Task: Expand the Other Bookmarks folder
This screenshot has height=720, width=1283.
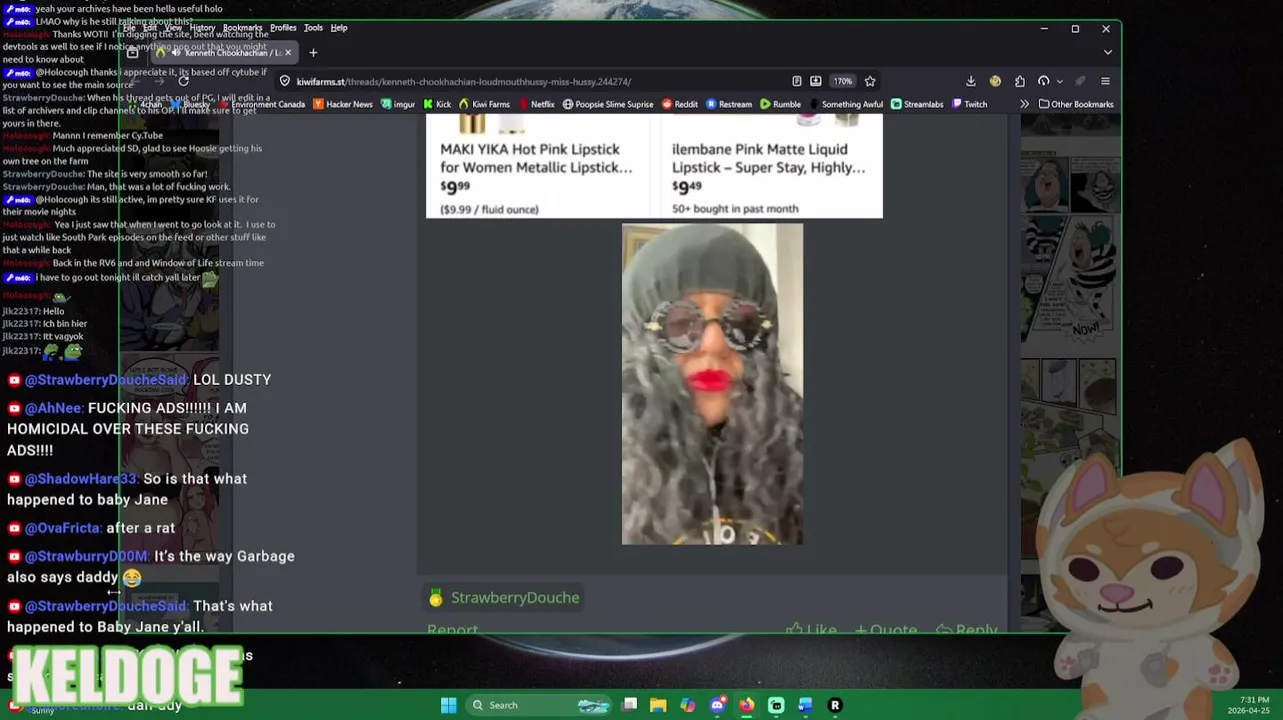Action: (x=1076, y=104)
